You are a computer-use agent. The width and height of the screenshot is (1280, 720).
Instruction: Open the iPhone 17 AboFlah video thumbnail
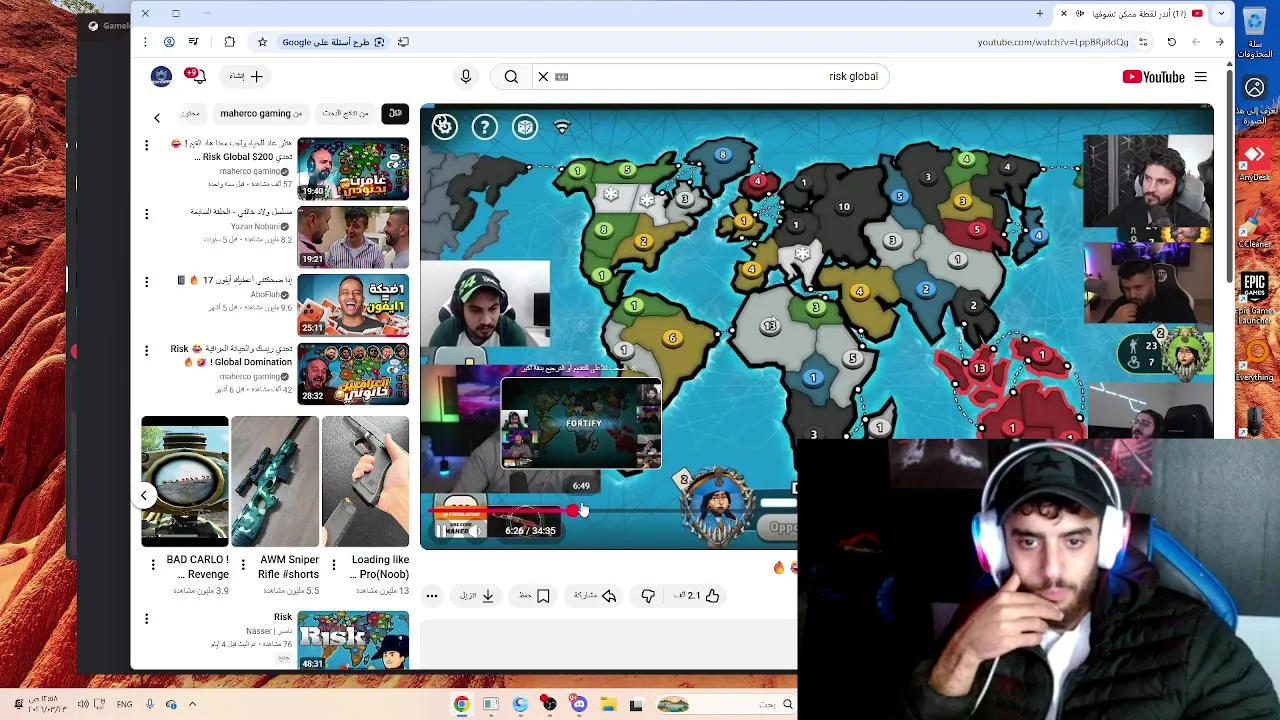tap(353, 305)
